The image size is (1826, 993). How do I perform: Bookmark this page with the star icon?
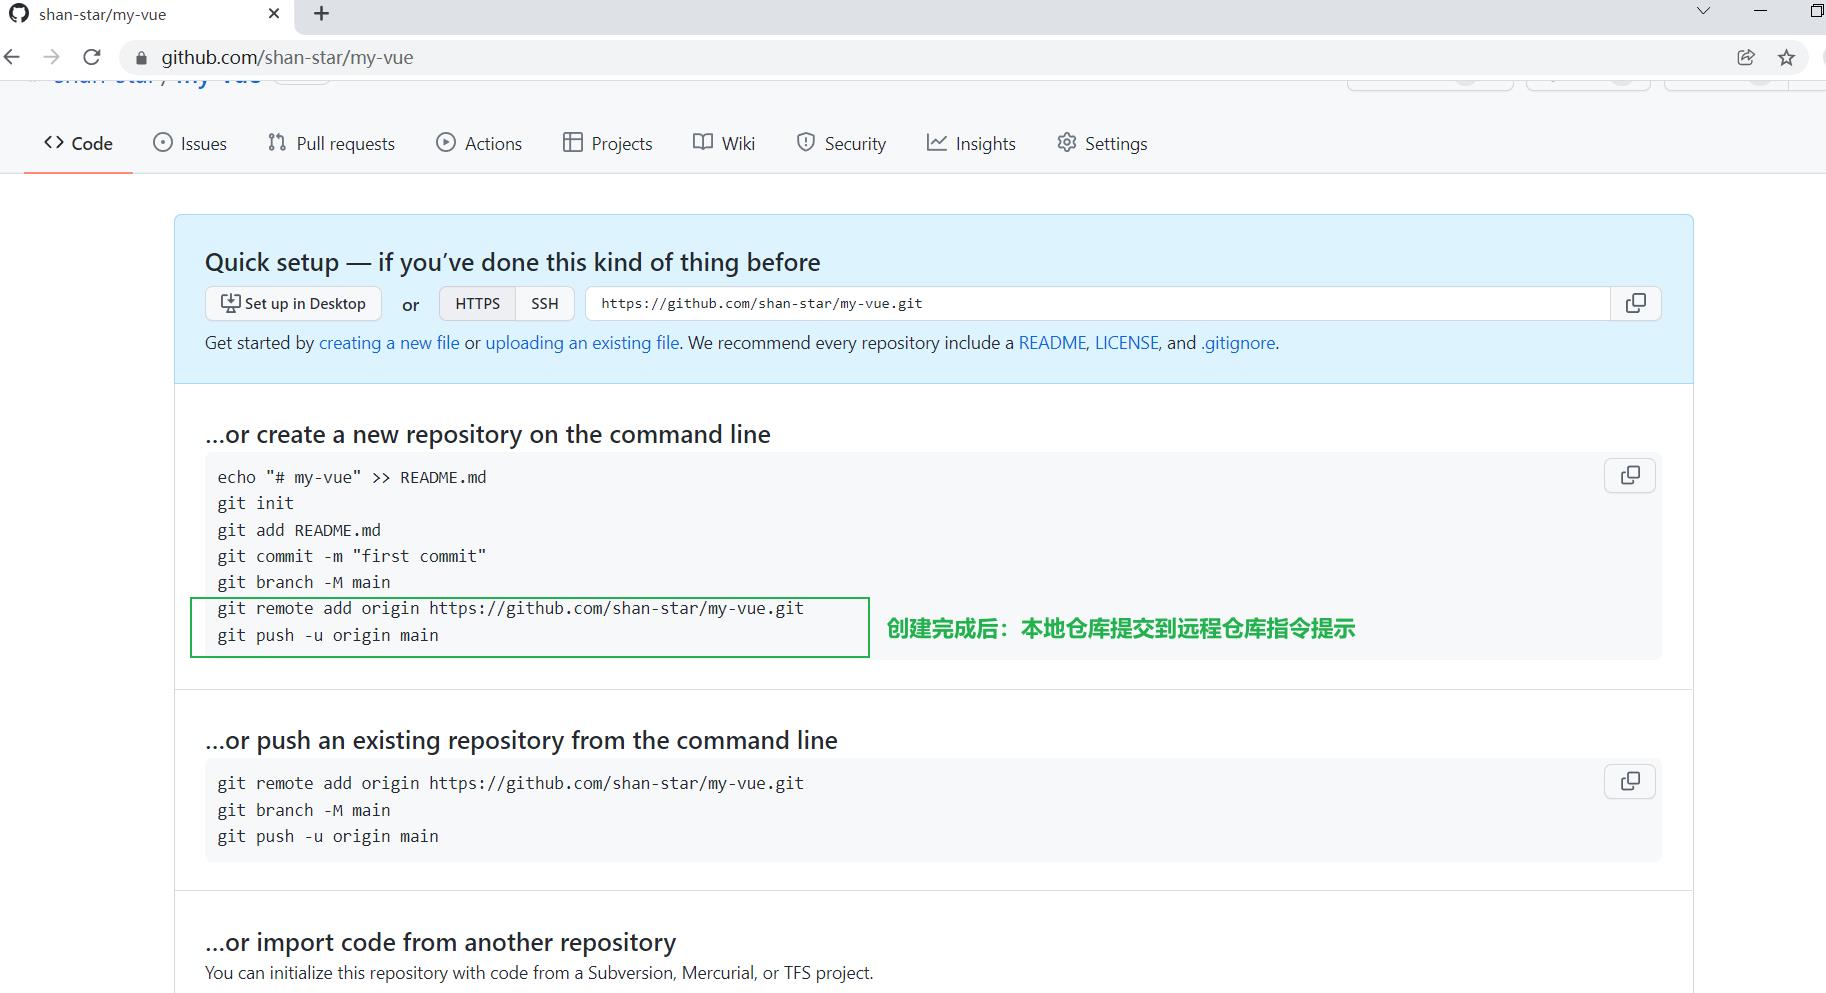pos(1787,57)
